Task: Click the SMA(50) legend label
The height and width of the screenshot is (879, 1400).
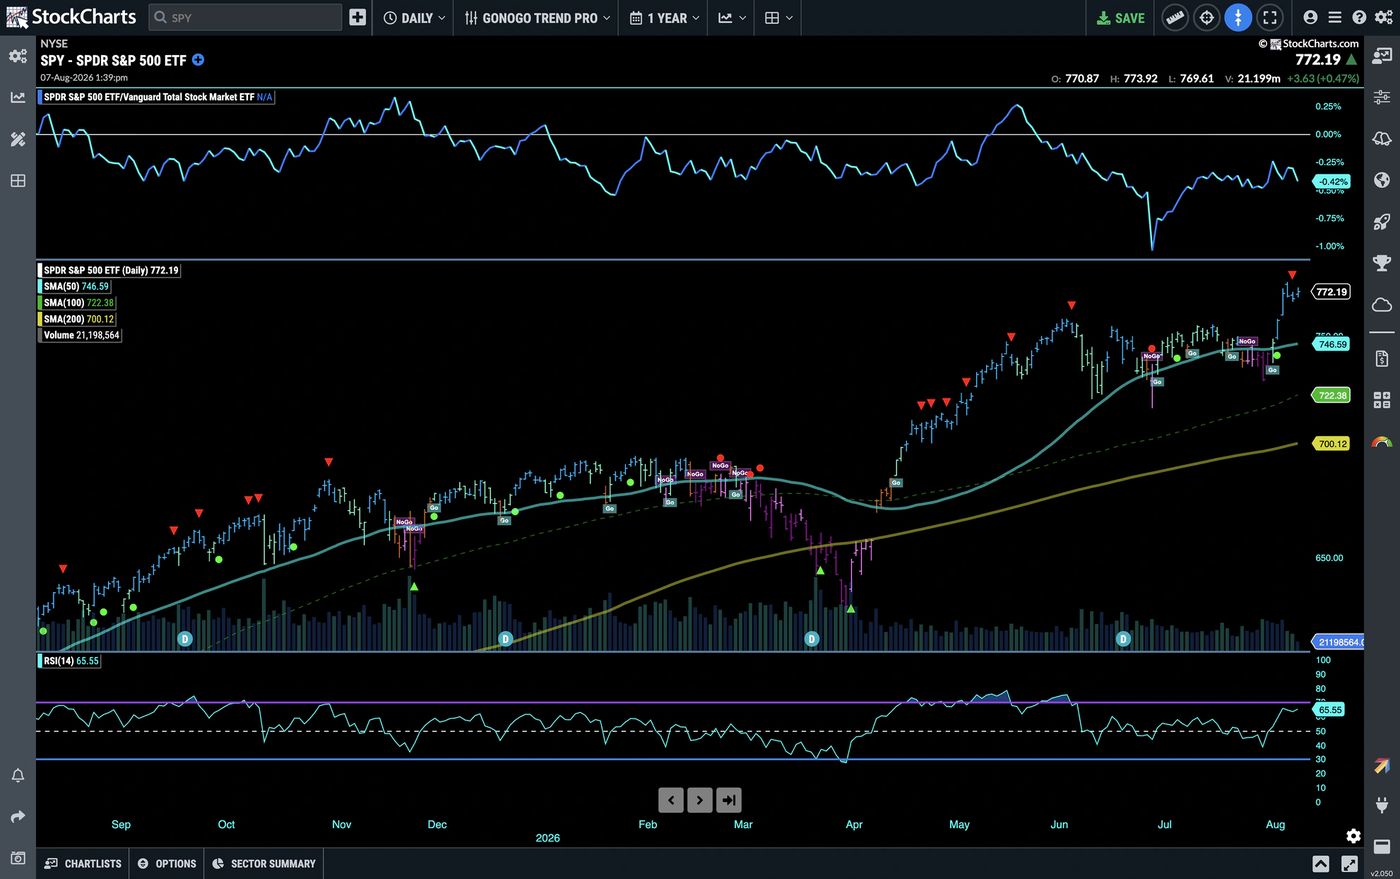Action: click(76, 286)
